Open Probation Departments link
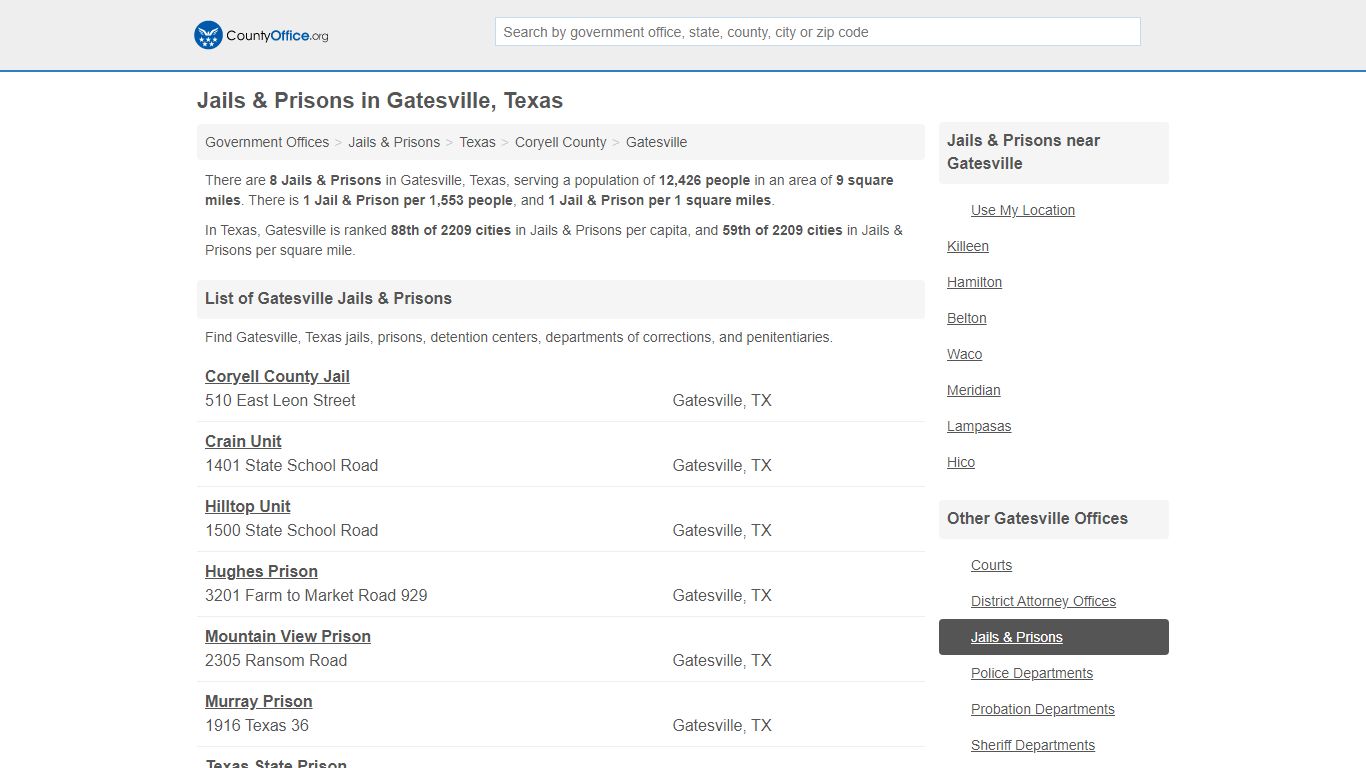 point(1043,709)
